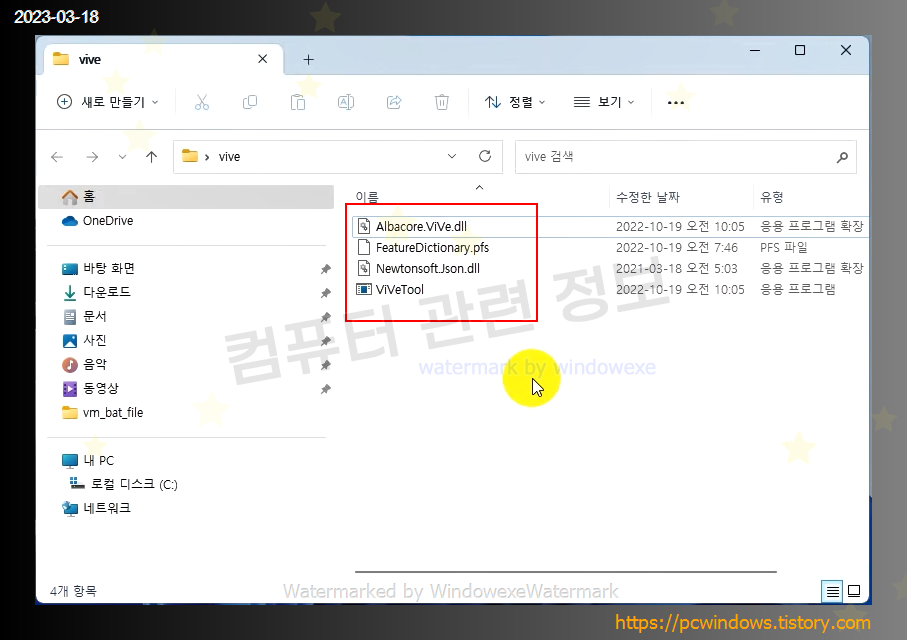Click the Cut scissors icon
Screen dimensions: 907x640
(x=201, y=102)
